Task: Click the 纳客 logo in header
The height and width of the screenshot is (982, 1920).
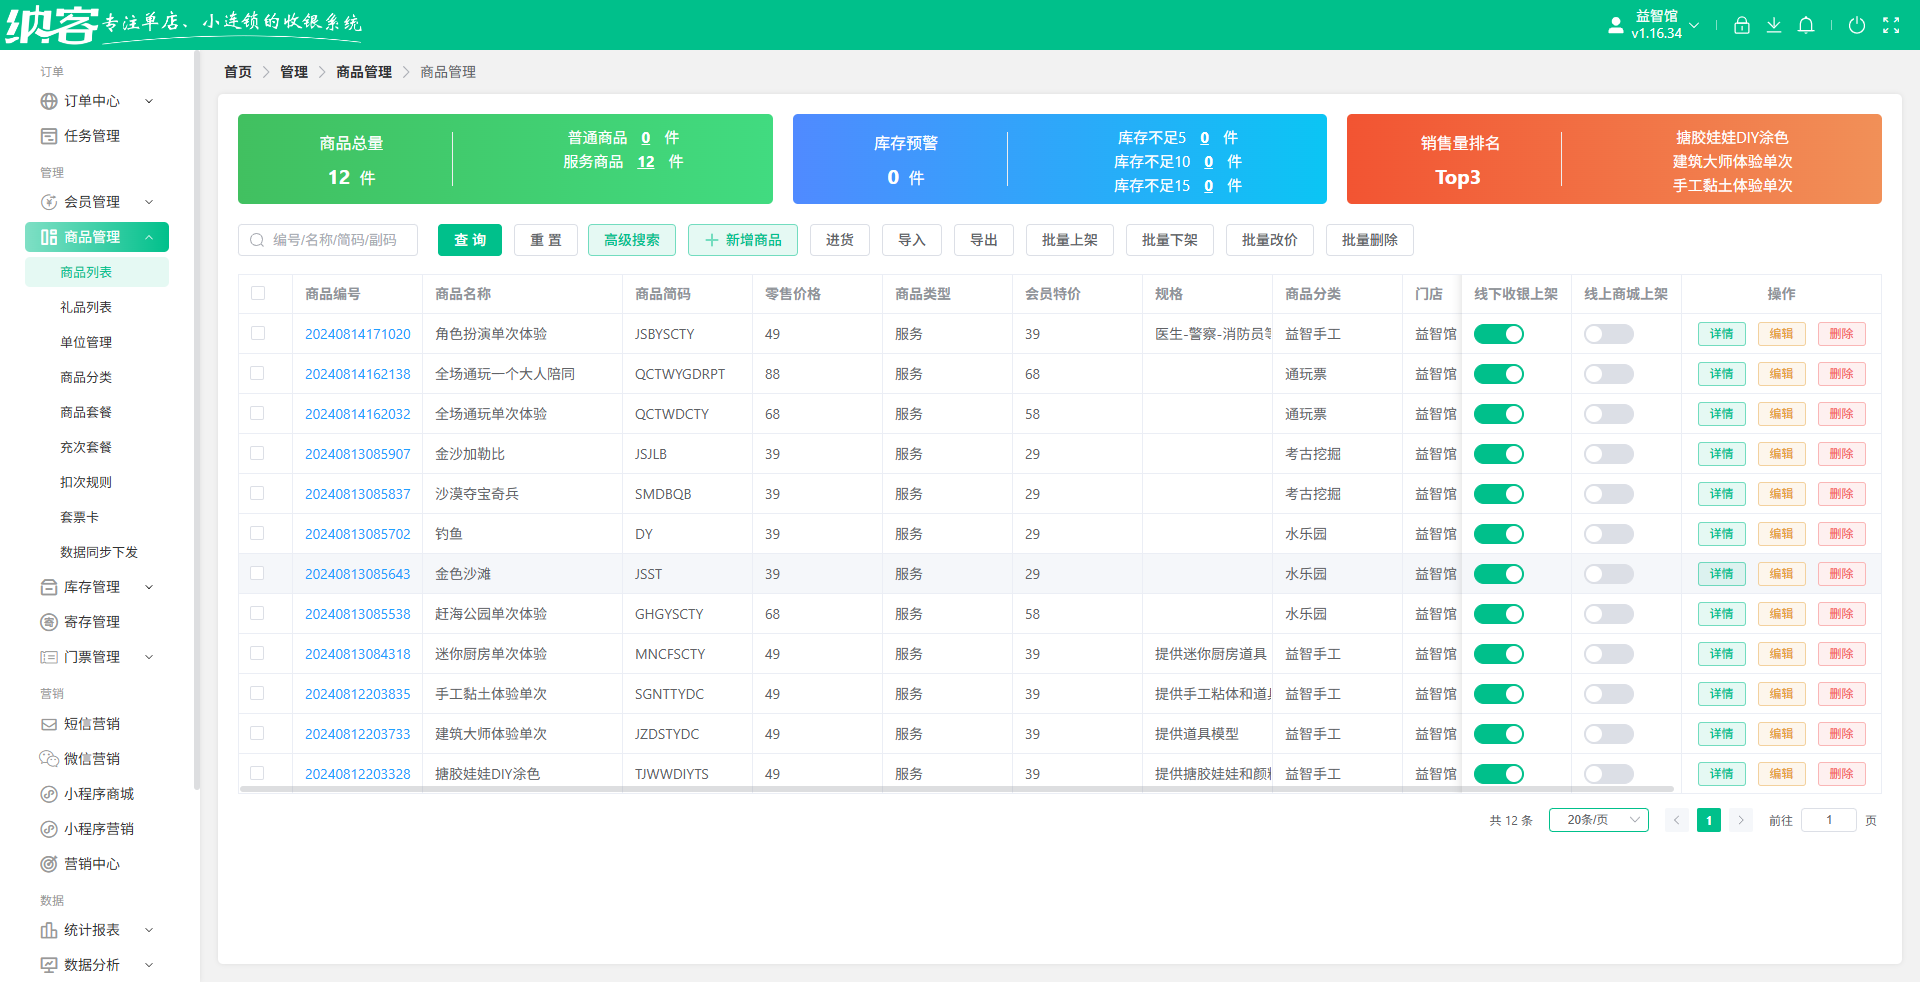Action: [x=52, y=25]
